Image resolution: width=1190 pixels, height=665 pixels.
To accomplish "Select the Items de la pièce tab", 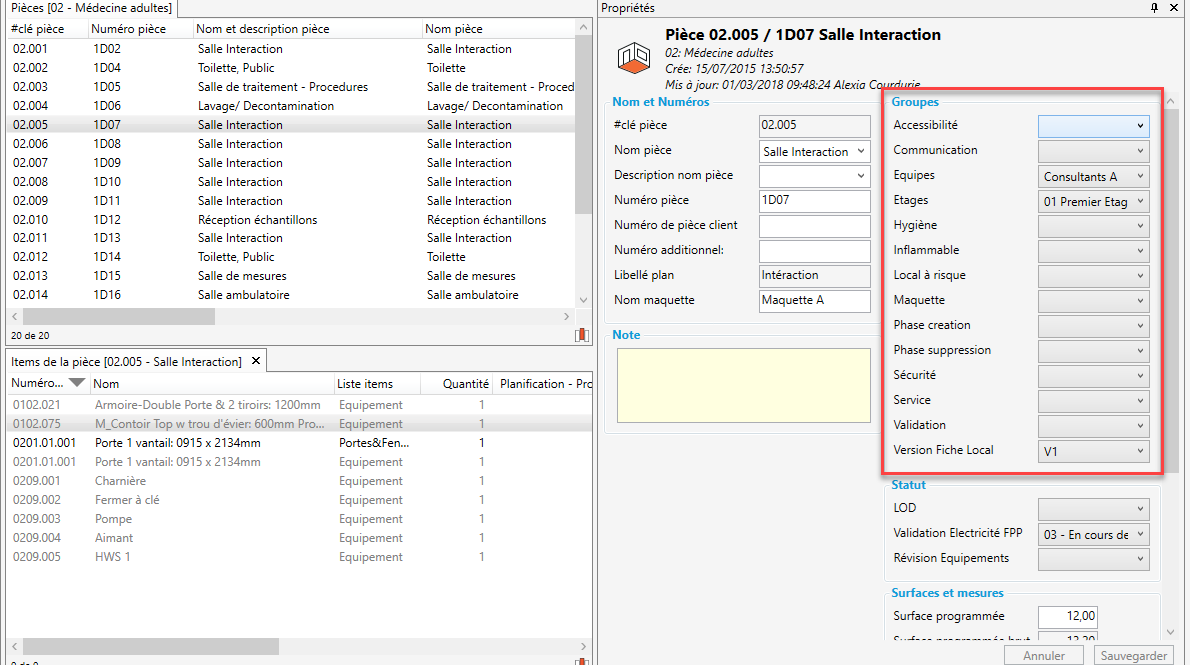I will click(125, 361).
